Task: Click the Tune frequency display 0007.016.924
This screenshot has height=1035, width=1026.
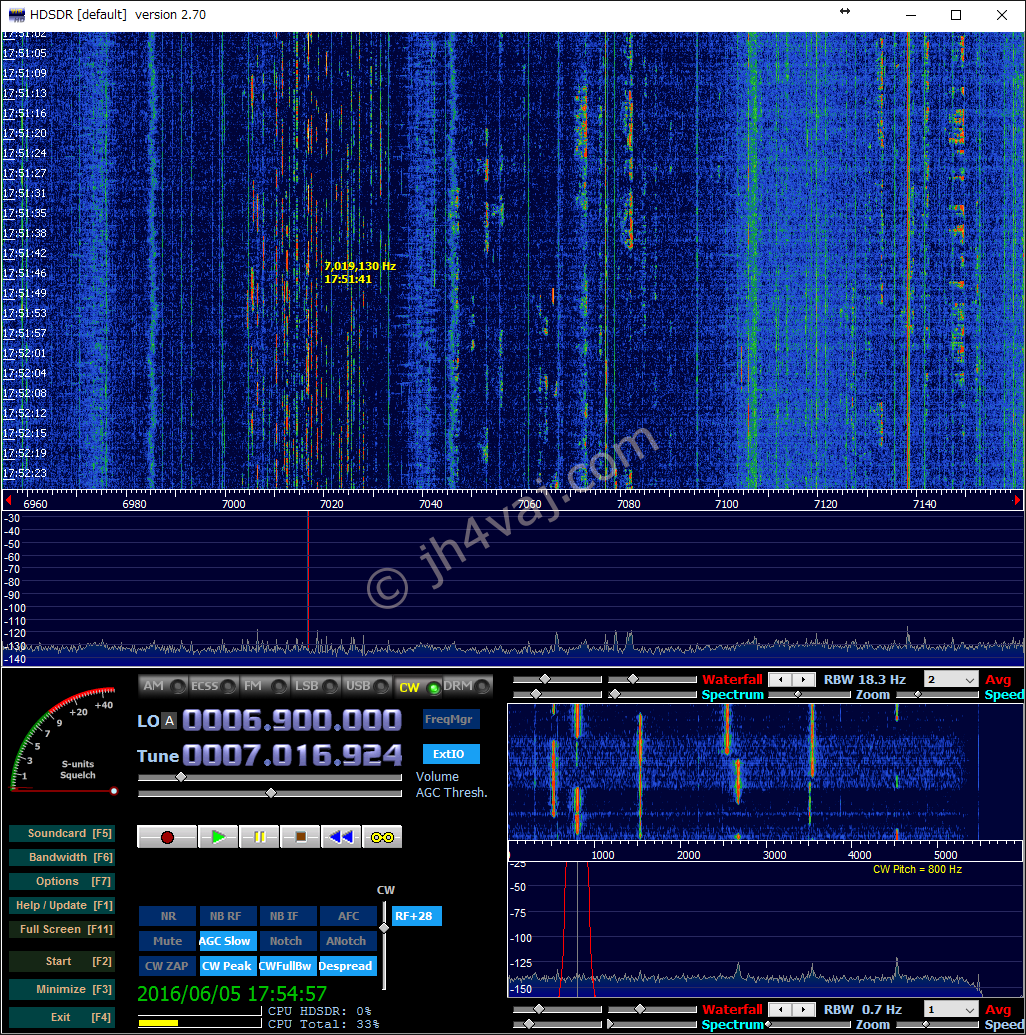Action: (x=292, y=755)
